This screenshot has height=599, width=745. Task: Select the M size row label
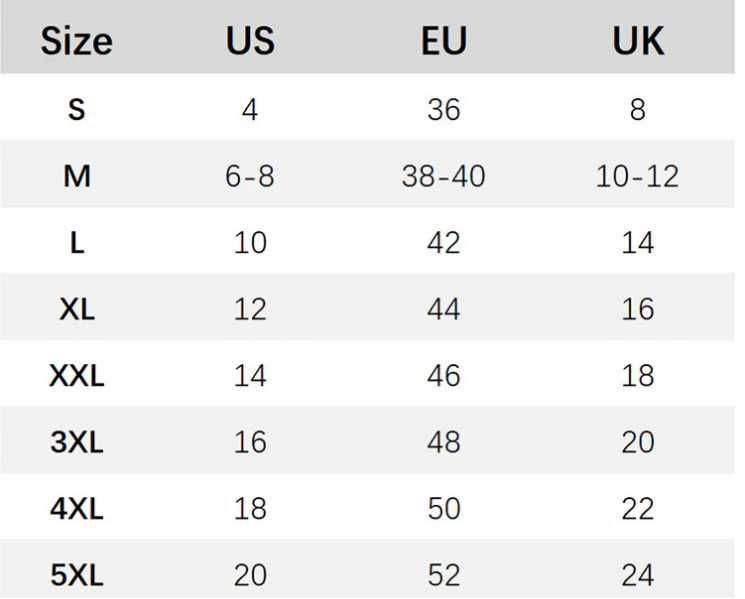tap(77, 176)
